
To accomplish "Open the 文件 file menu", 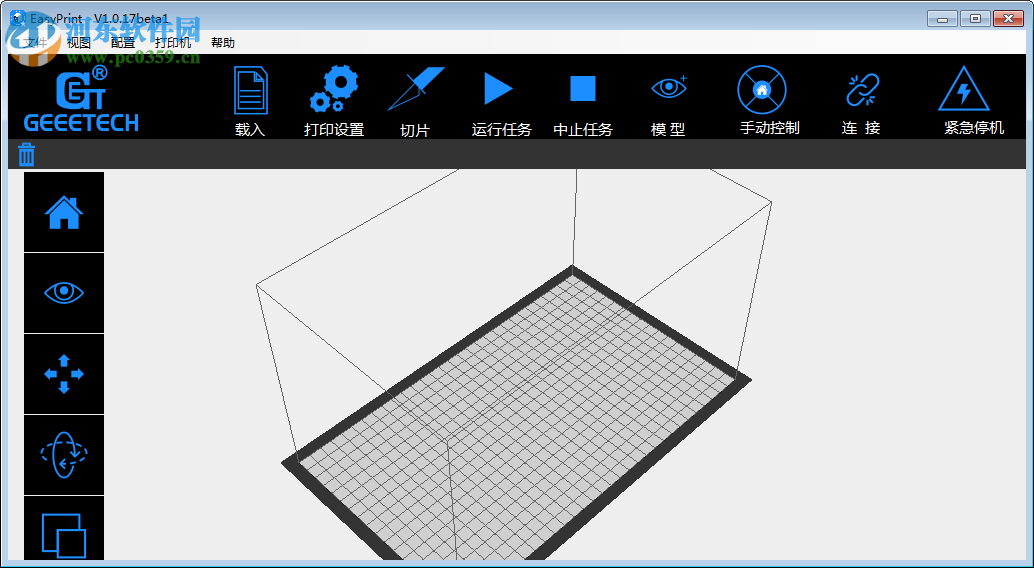I will tap(34, 43).
